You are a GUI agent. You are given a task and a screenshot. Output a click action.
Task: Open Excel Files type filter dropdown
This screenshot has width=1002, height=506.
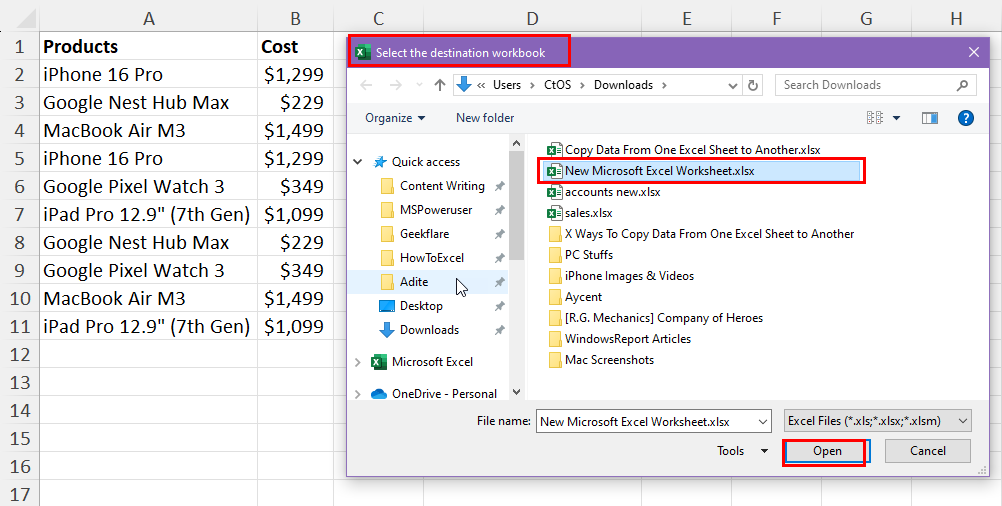pyautogui.click(x=877, y=421)
